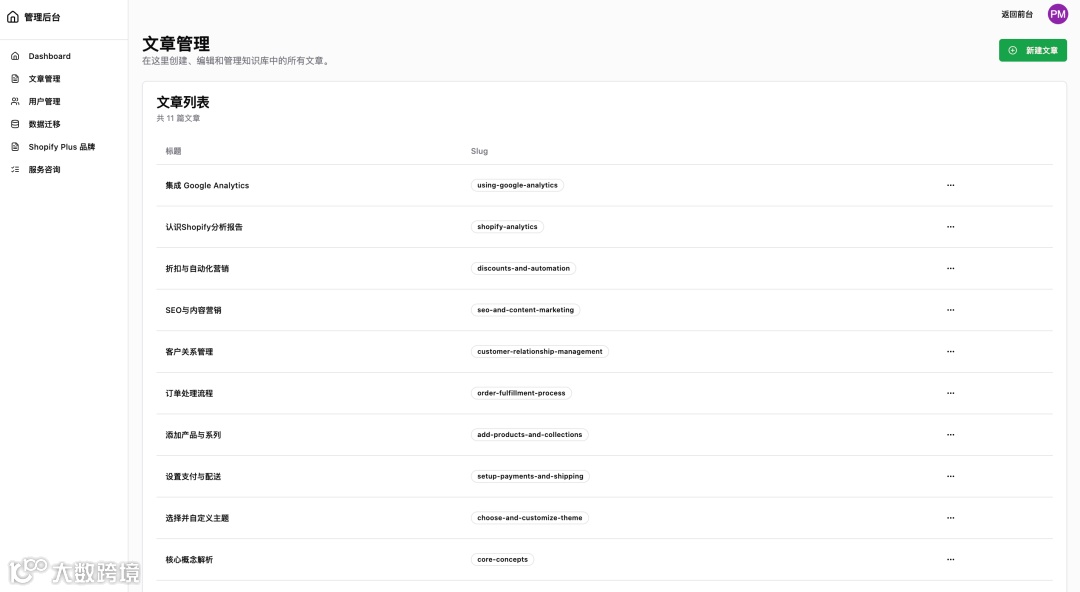Go to Dashboard in sidebar

click(x=50, y=56)
